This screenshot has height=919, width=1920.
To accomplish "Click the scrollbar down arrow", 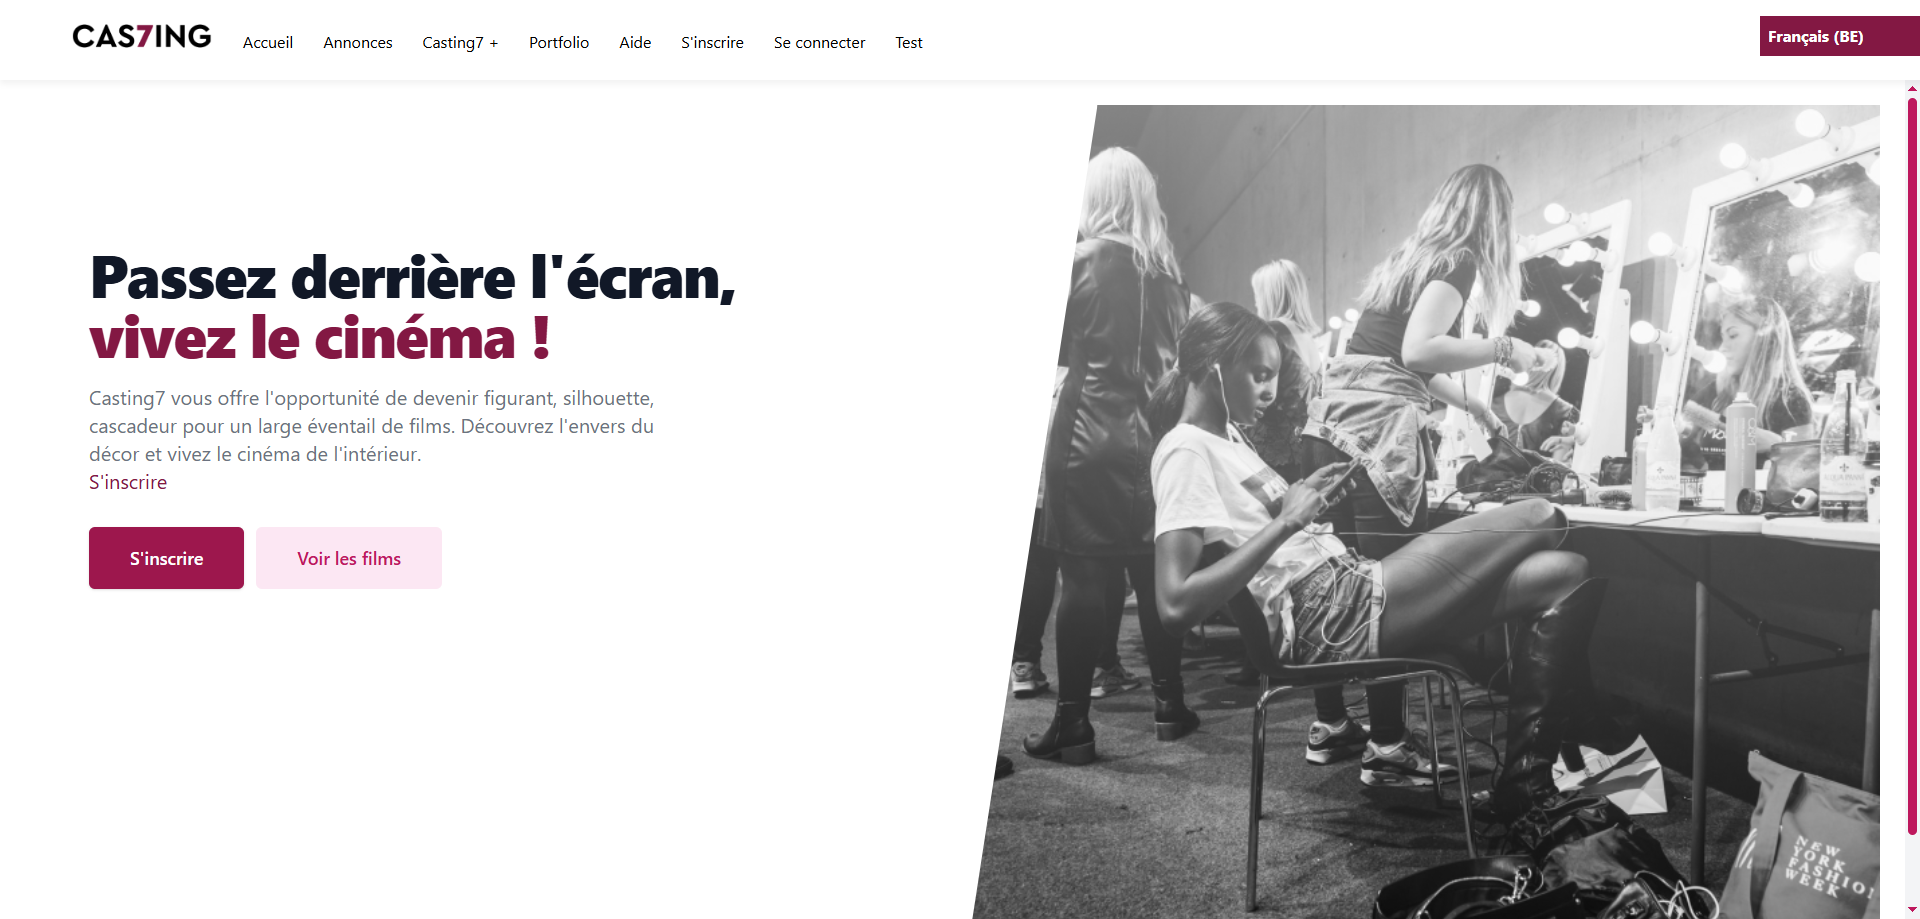I will (1912, 909).
